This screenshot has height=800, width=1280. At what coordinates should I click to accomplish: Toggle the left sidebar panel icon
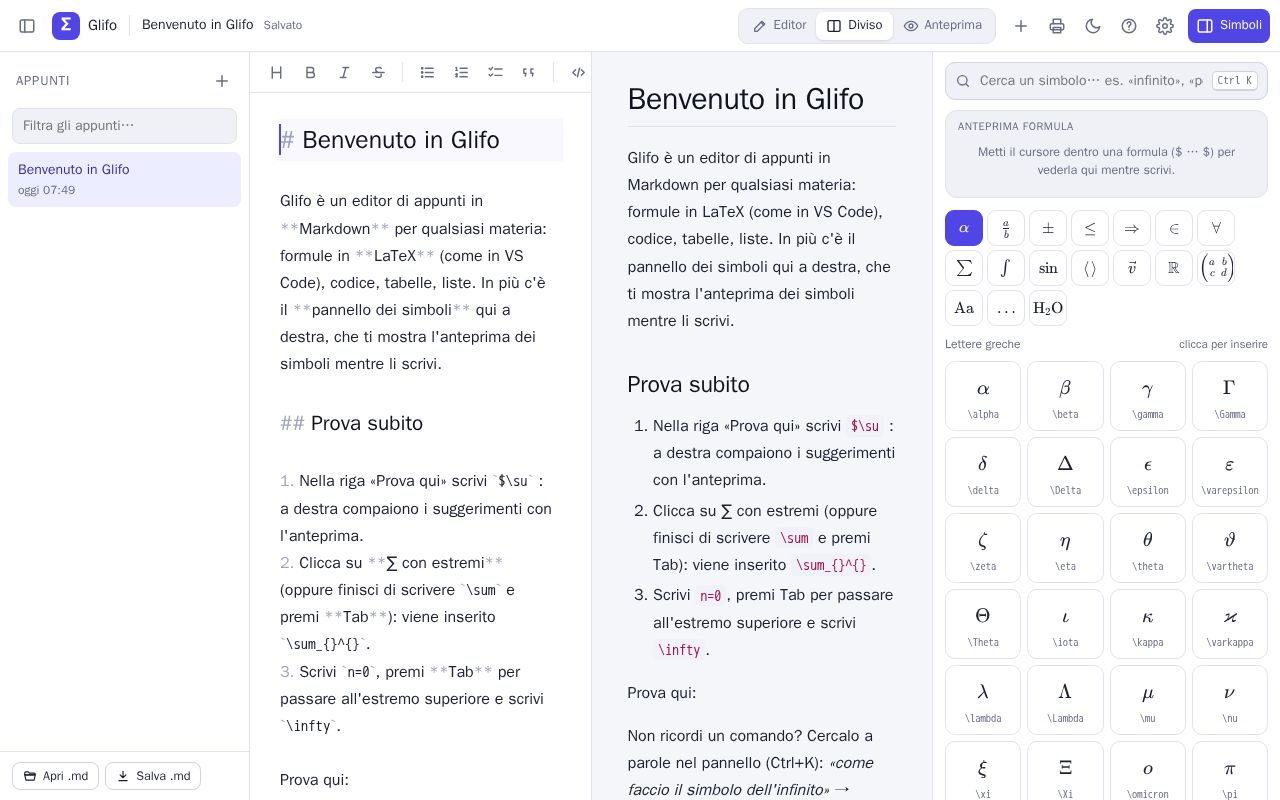(x=27, y=26)
